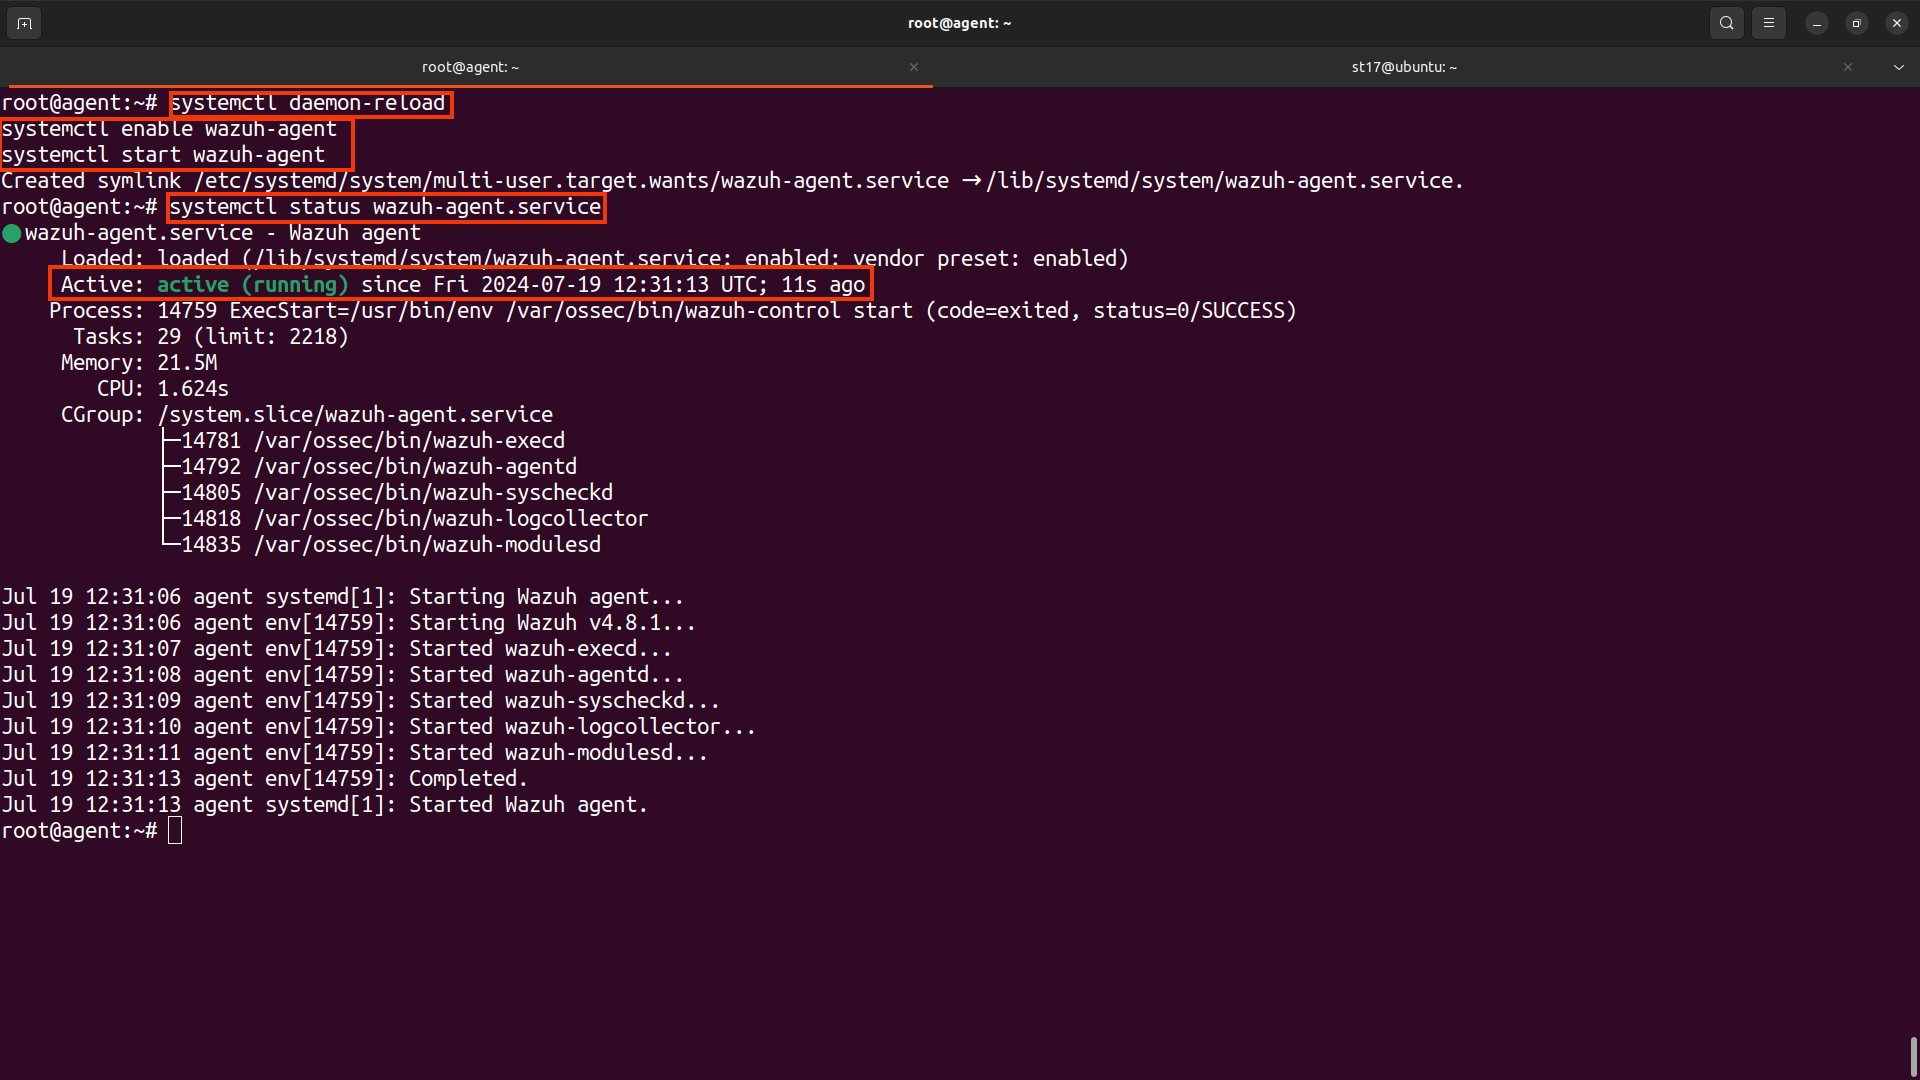Click the 'systemctl status wazuh-agent.service' command

click(x=386, y=207)
